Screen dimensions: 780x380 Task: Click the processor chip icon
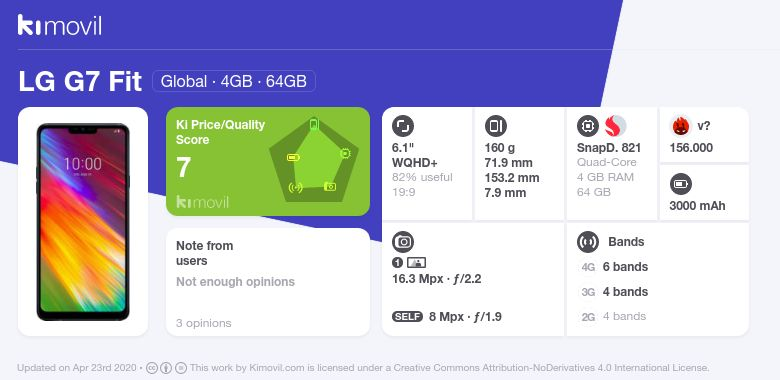pyautogui.click(x=587, y=126)
